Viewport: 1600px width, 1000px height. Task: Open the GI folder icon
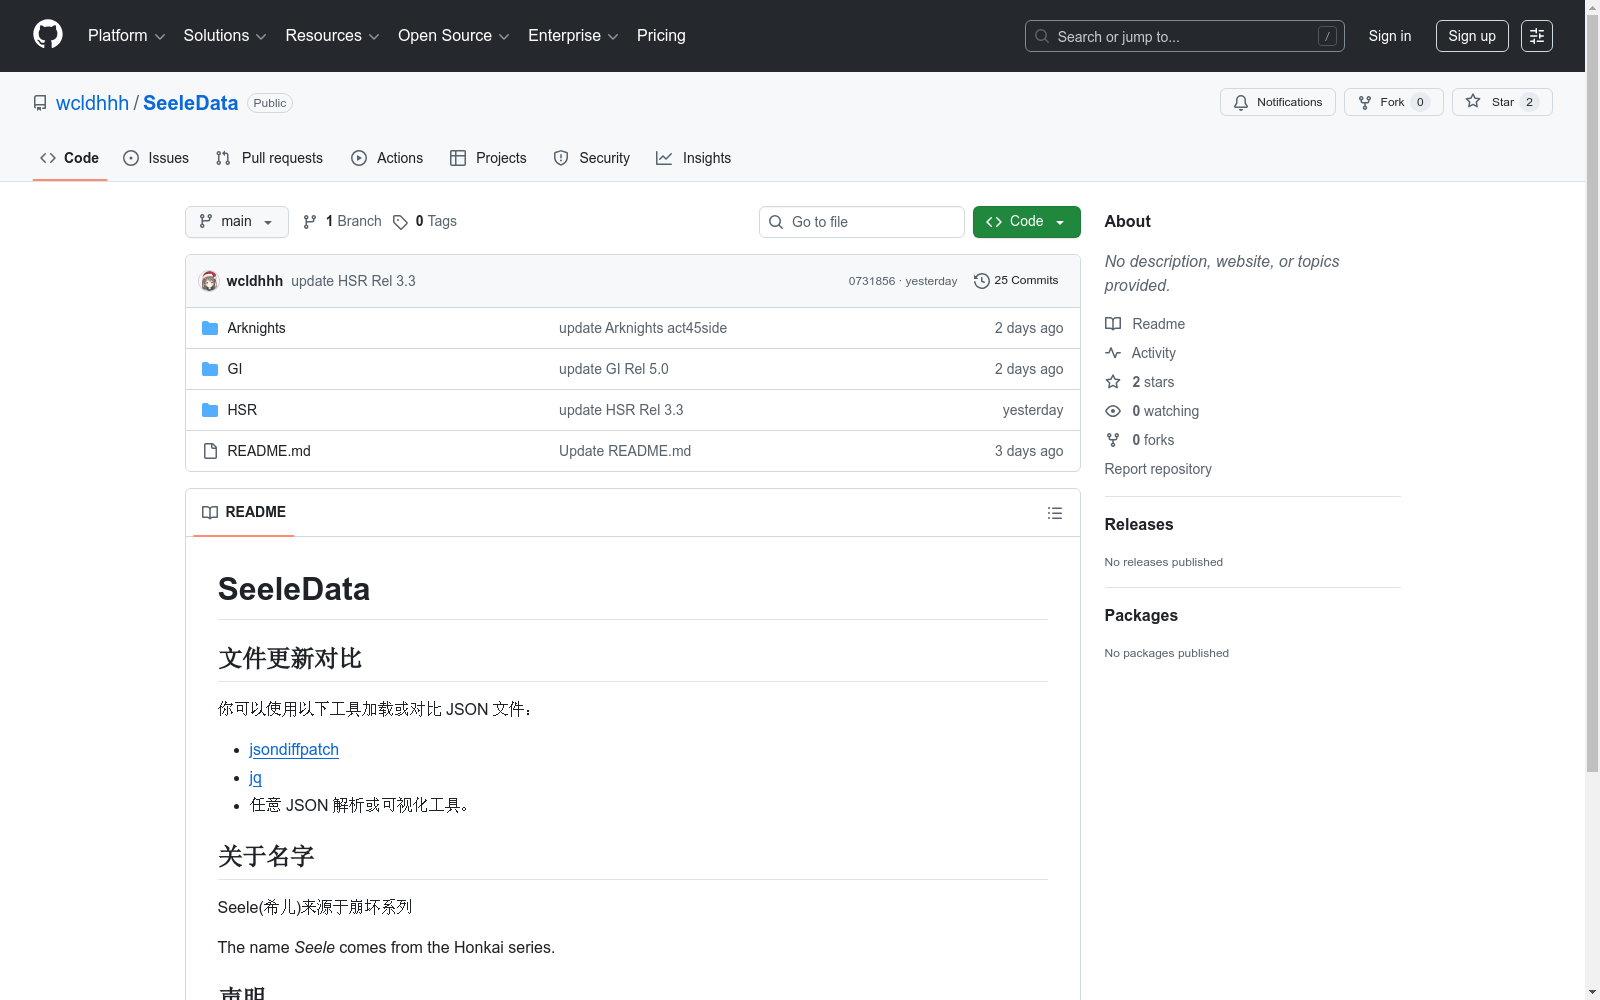(x=210, y=369)
